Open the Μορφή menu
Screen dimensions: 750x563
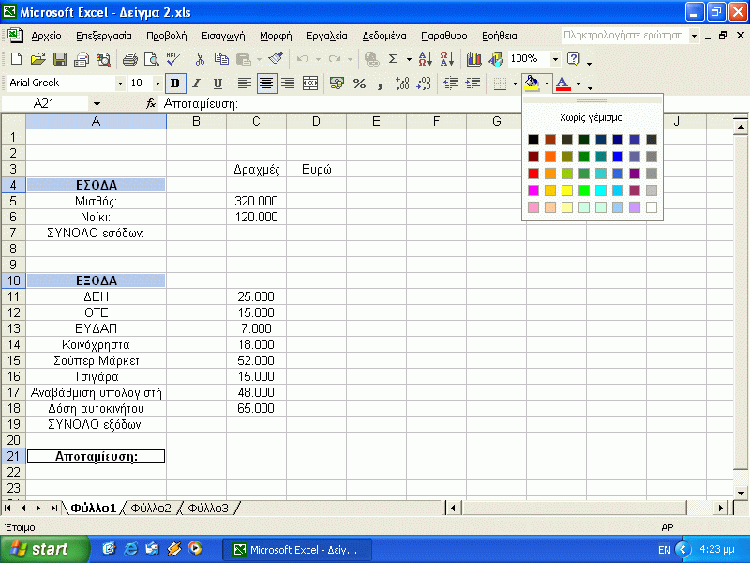(x=276, y=36)
